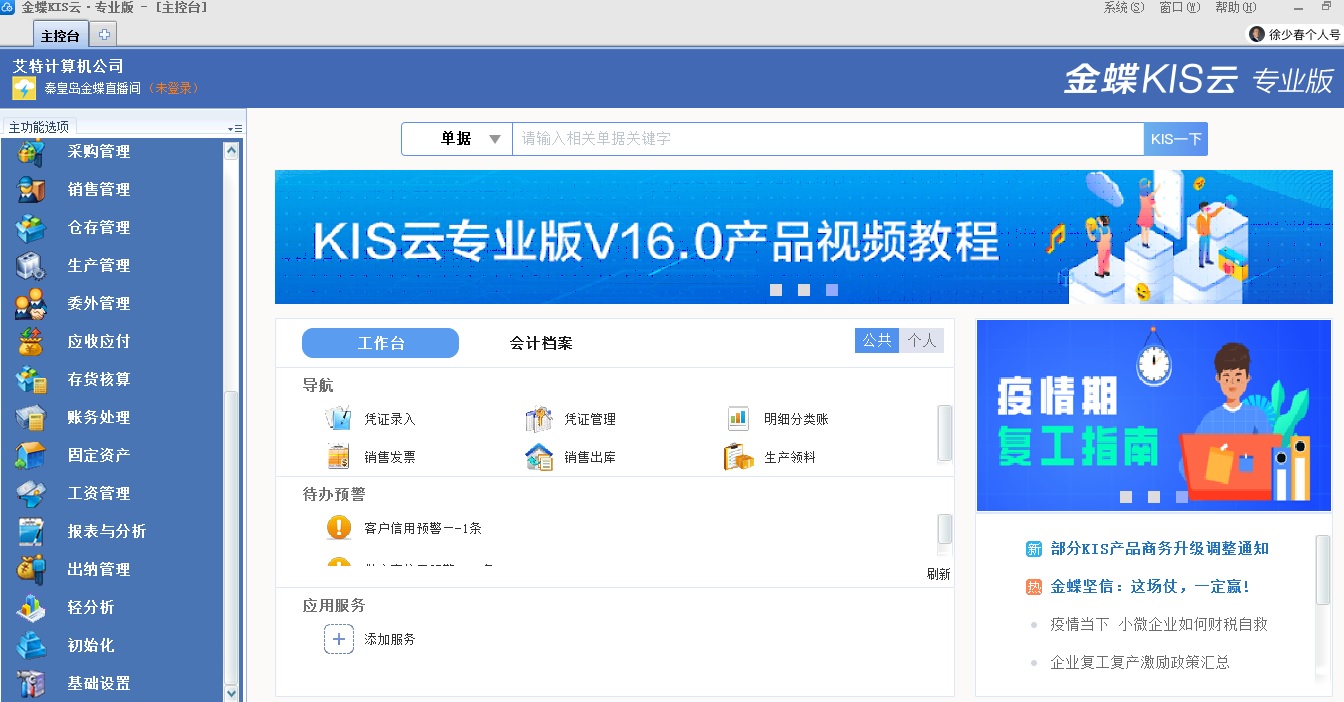Image resolution: width=1344 pixels, height=702 pixels.
Task: Switch to the 会计档案 tab
Action: [541, 343]
